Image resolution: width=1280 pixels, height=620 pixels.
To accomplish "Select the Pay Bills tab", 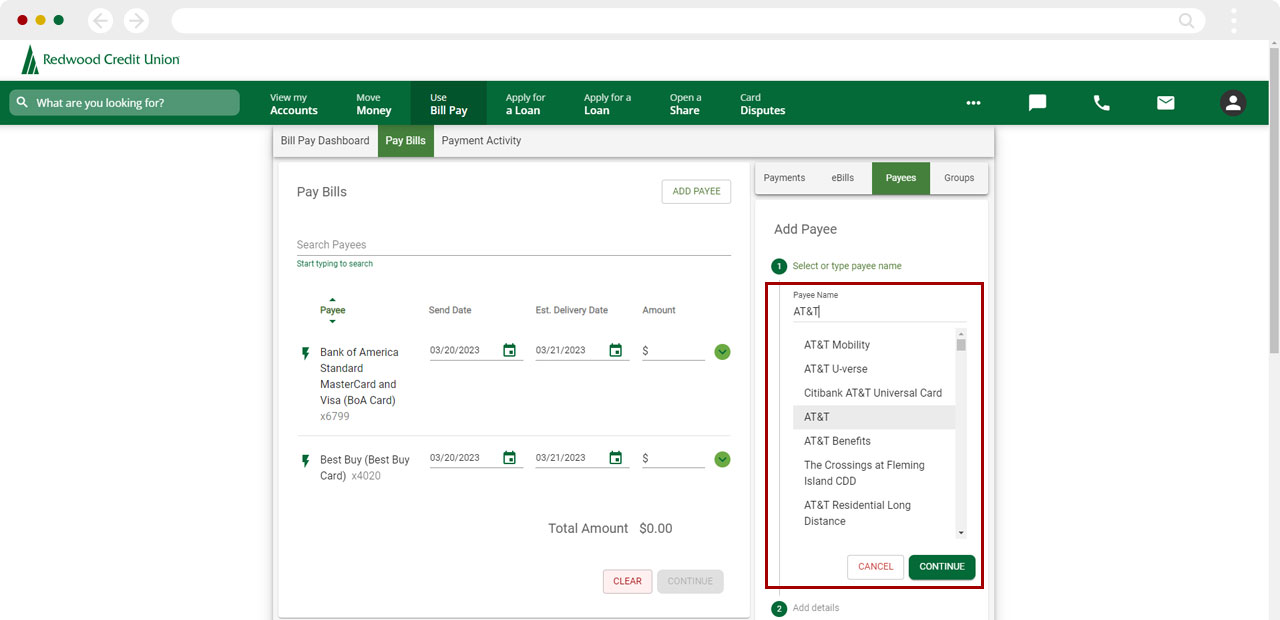I will point(405,141).
